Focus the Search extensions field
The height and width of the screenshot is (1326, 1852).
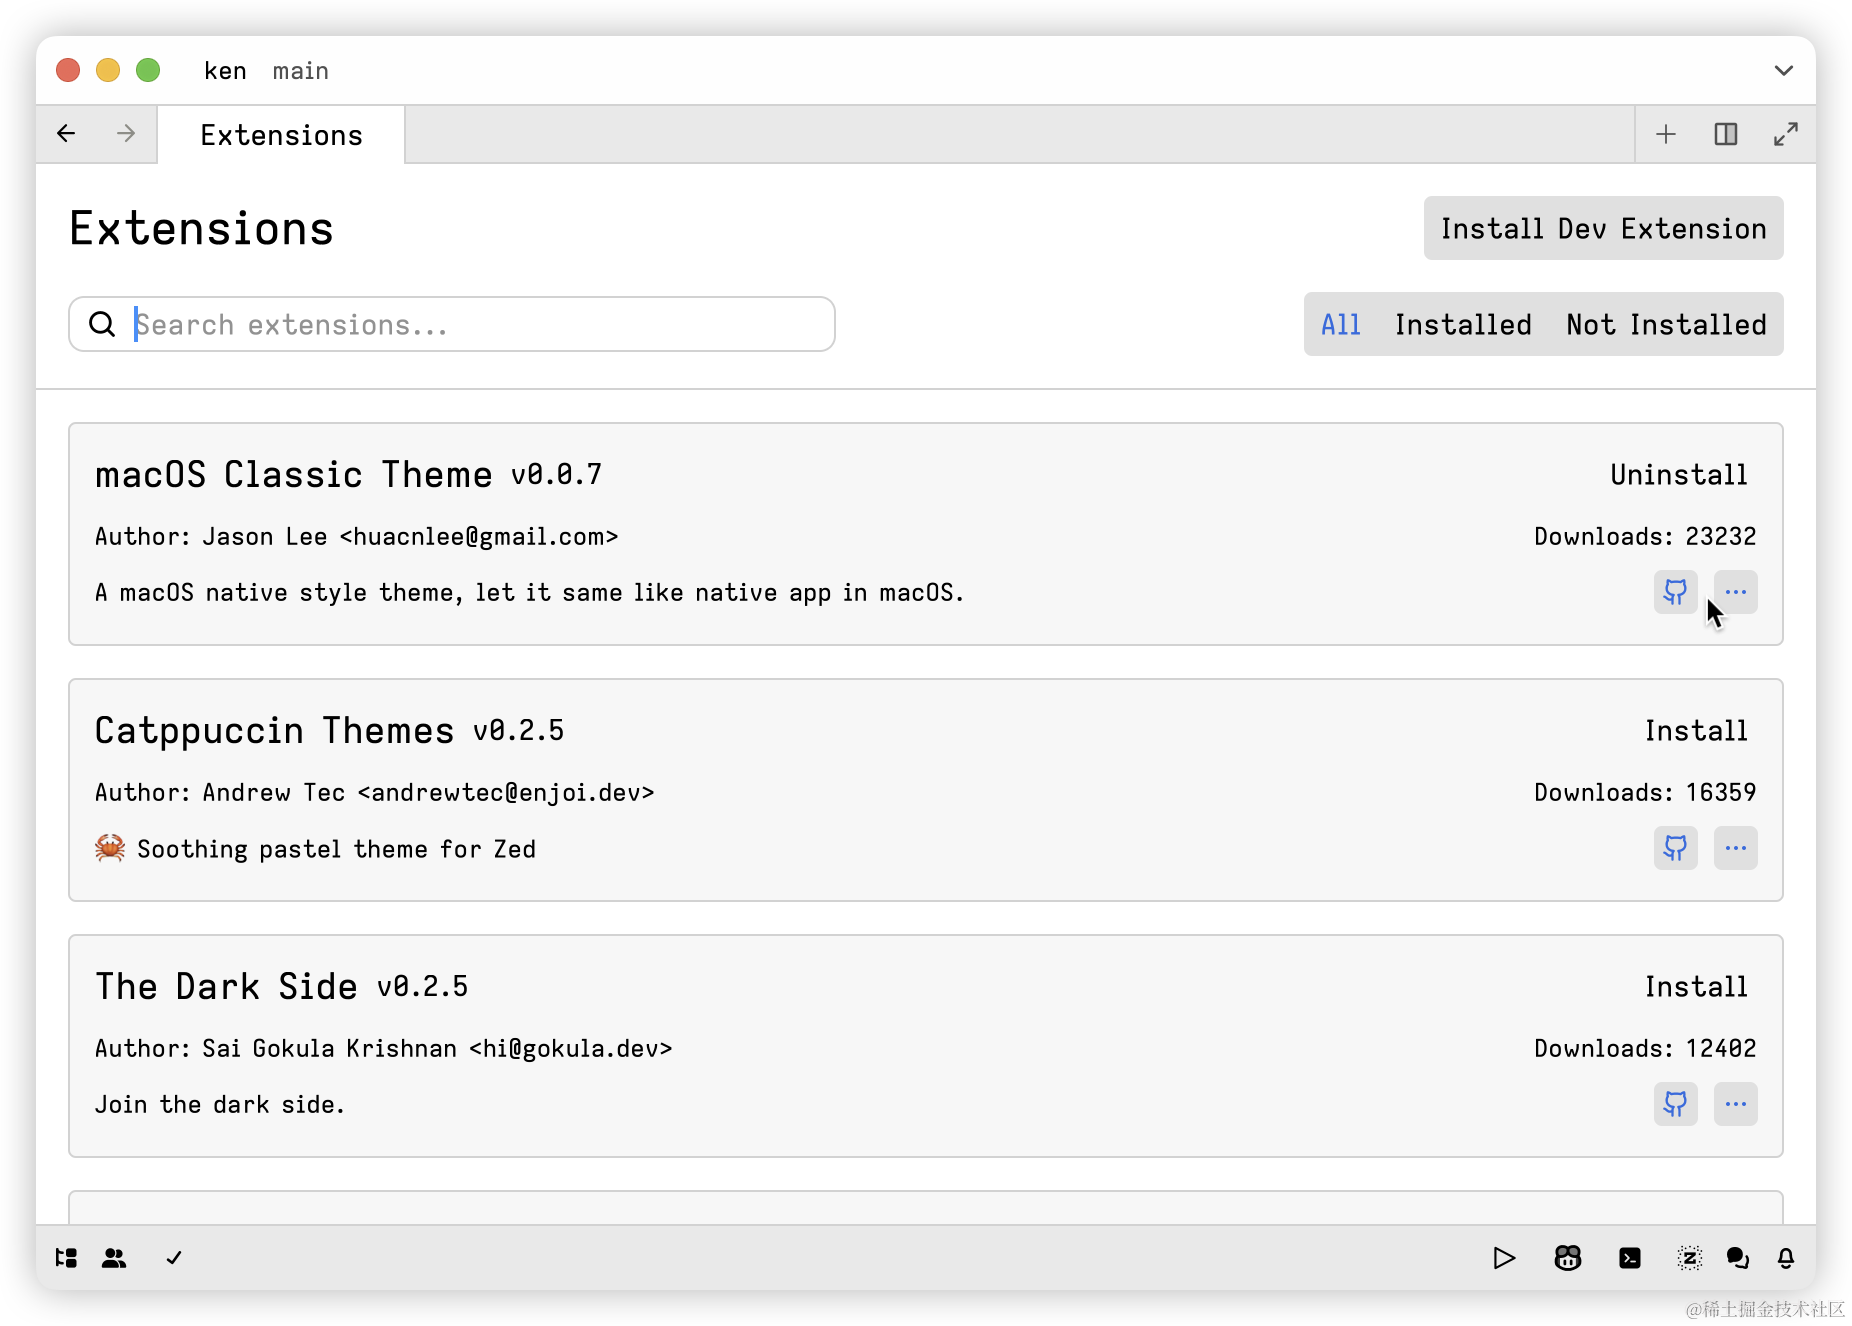[x=452, y=324]
